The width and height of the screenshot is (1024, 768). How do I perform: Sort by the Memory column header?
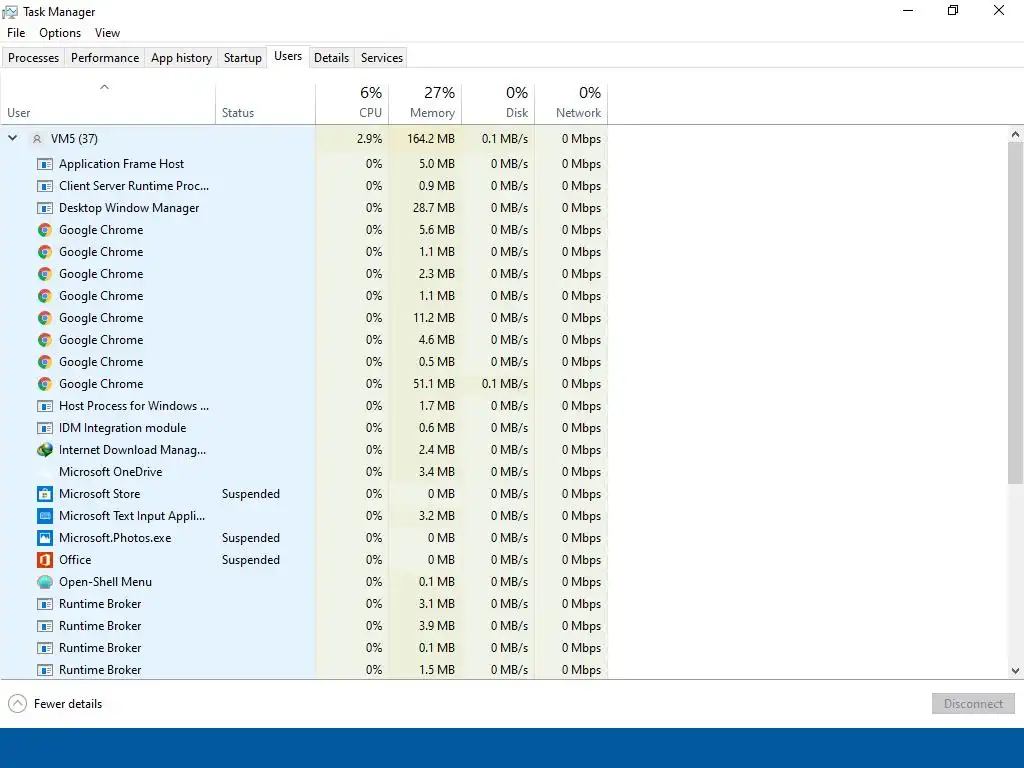425,103
